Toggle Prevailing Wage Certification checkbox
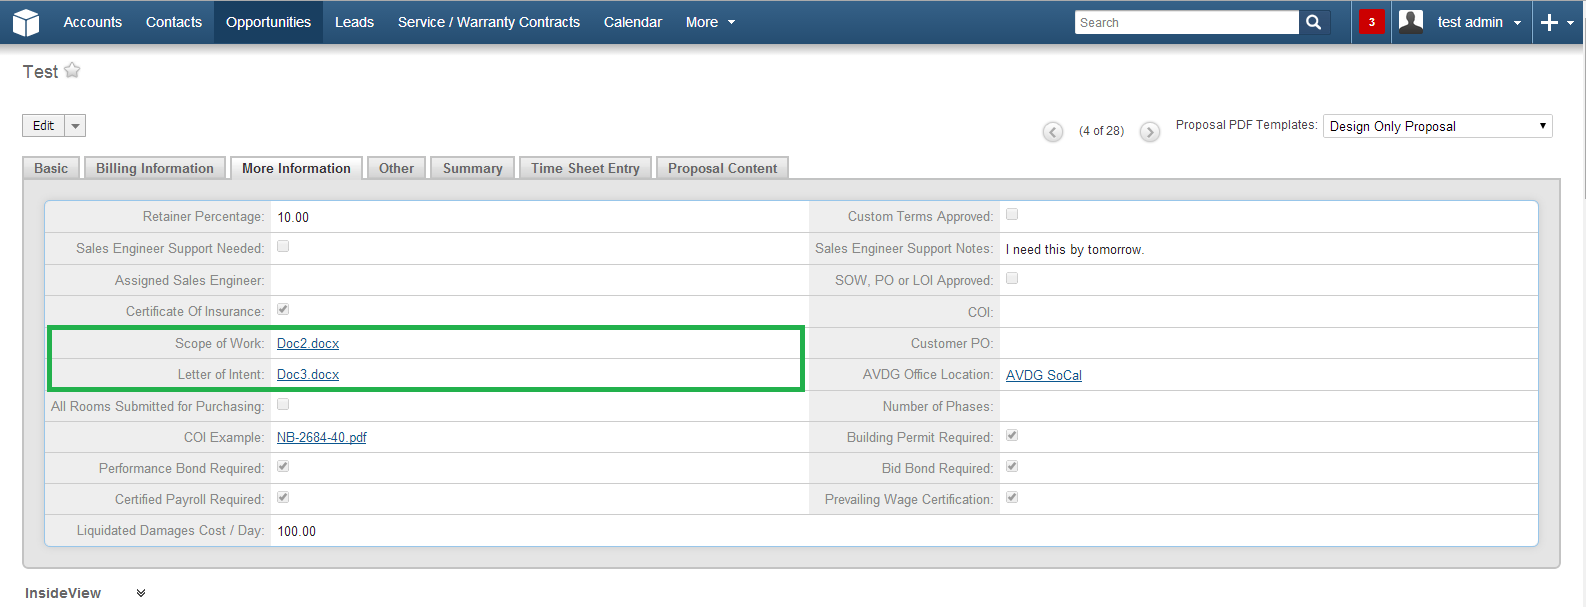 [1012, 497]
